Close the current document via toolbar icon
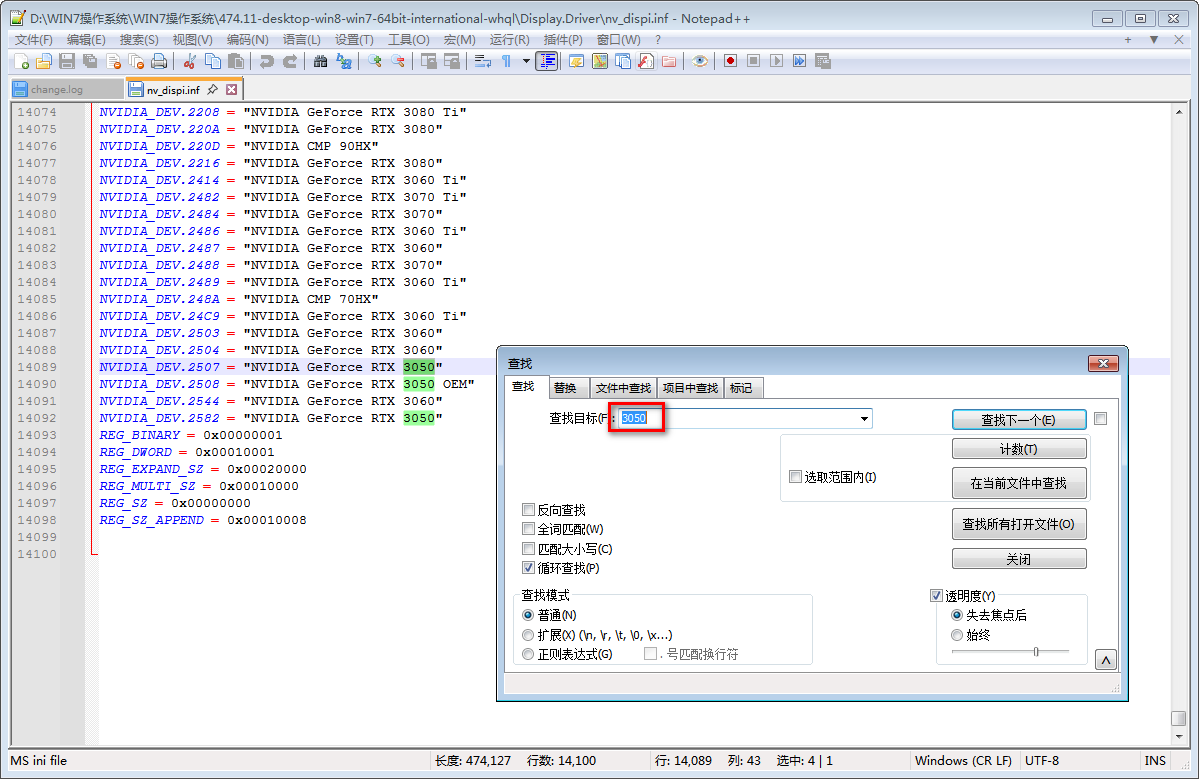The image size is (1199, 779). pyautogui.click(x=113, y=61)
